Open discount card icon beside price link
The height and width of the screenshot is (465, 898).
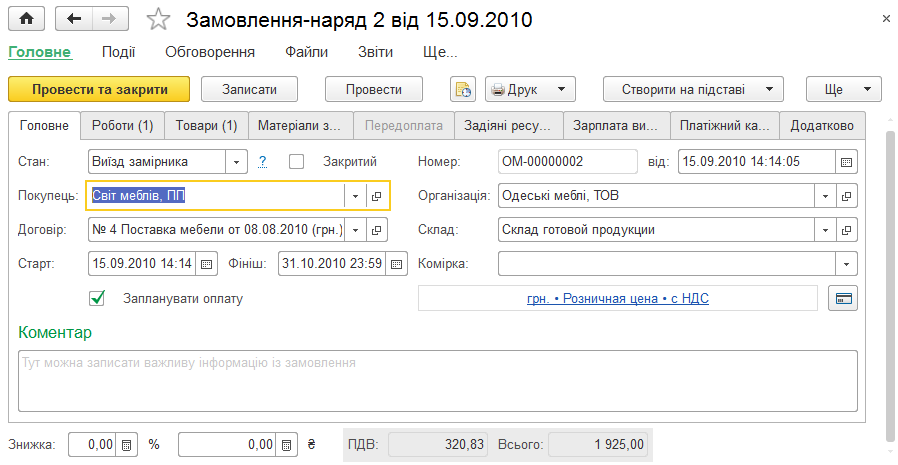point(843,298)
